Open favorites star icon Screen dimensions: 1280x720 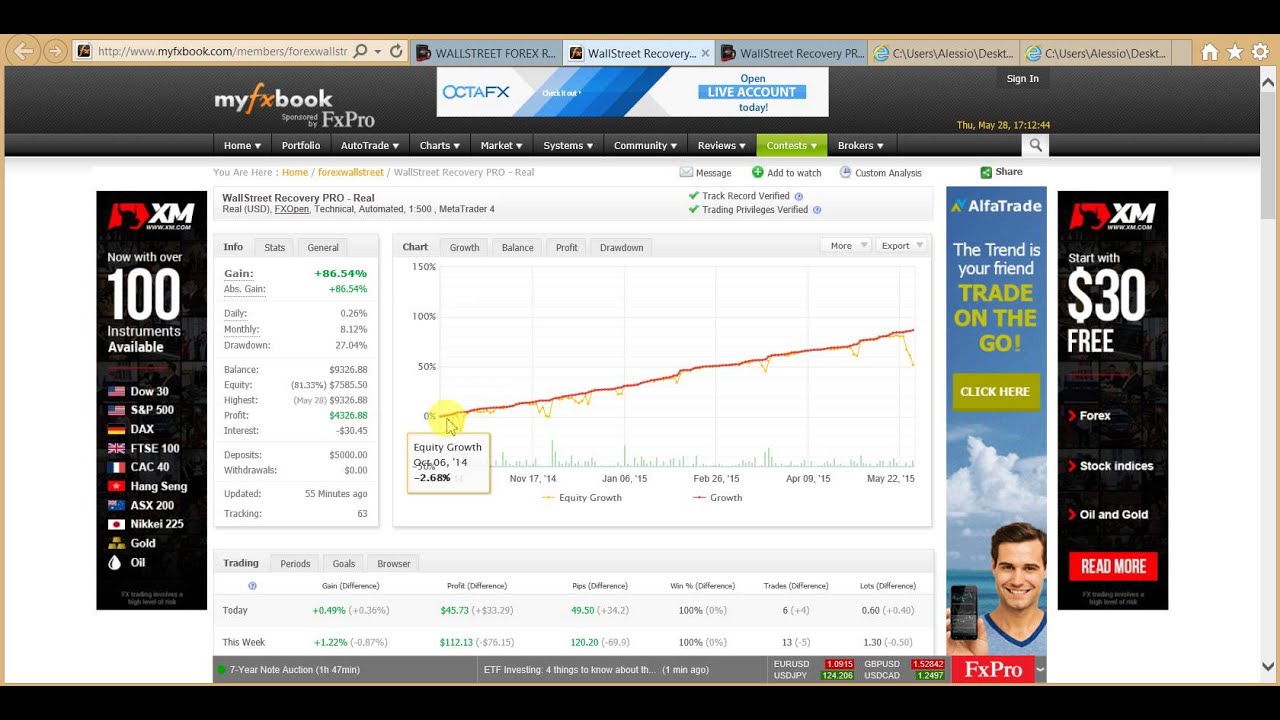click(1235, 52)
